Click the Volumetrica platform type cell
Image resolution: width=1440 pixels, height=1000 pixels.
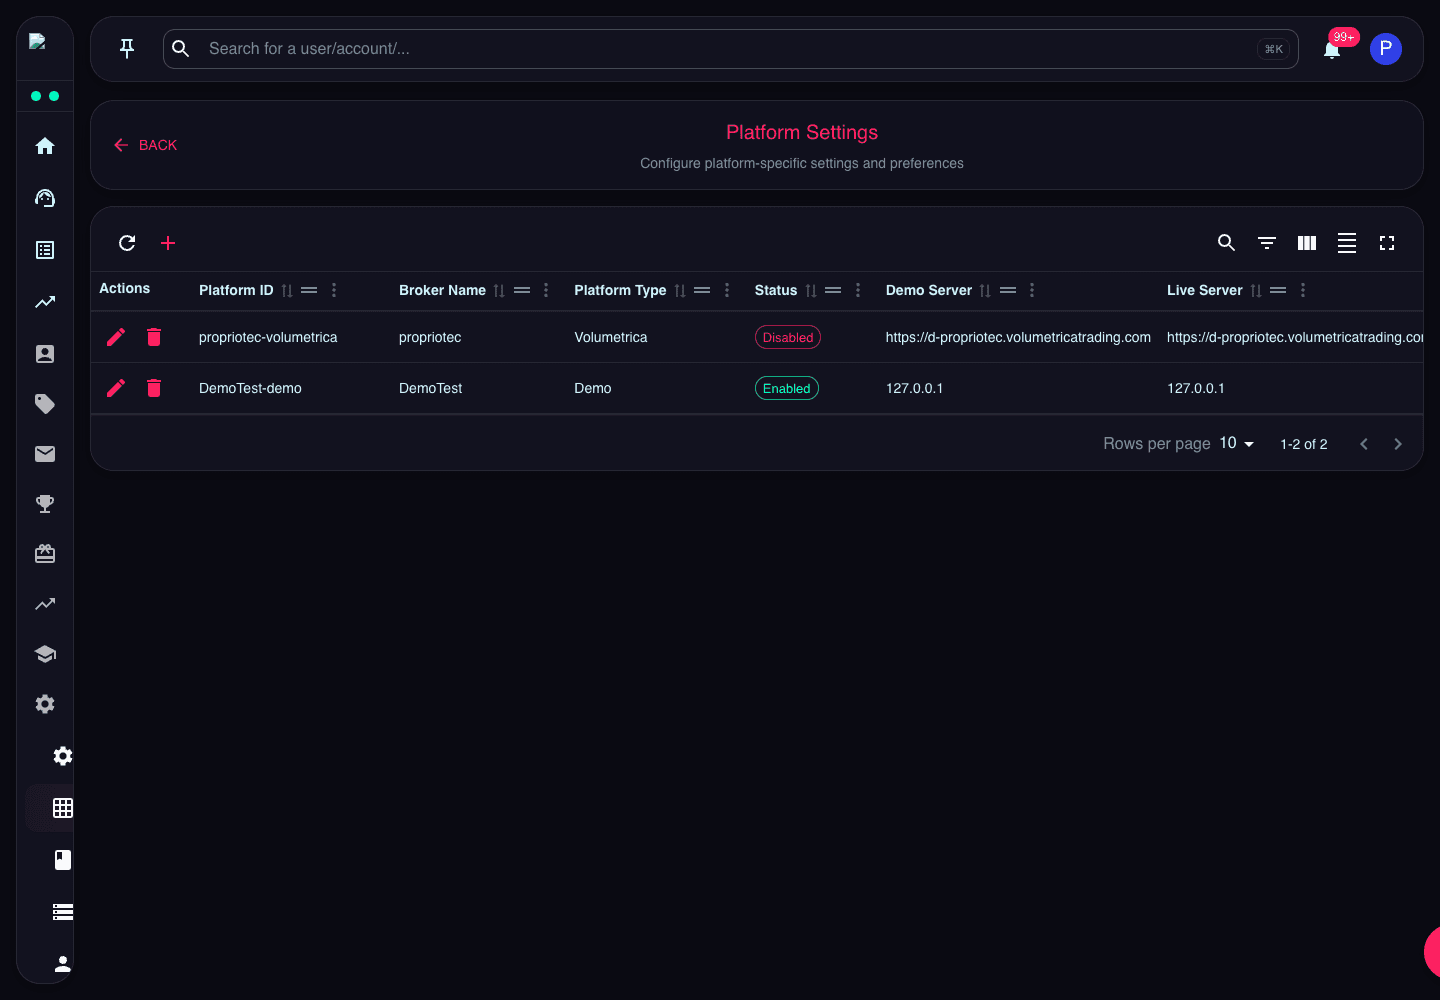tap(611, 337)
